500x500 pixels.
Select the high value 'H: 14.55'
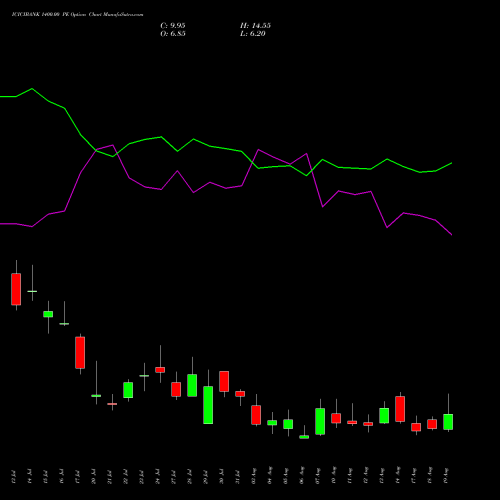[x=255, y=26]
